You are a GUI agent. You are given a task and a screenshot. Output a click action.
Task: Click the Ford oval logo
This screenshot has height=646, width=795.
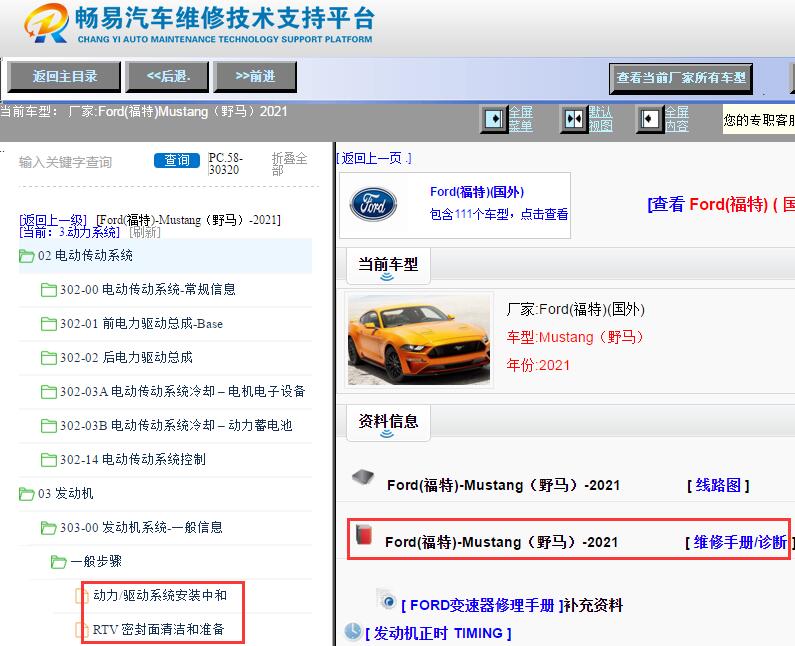click(x=373, y=204)
